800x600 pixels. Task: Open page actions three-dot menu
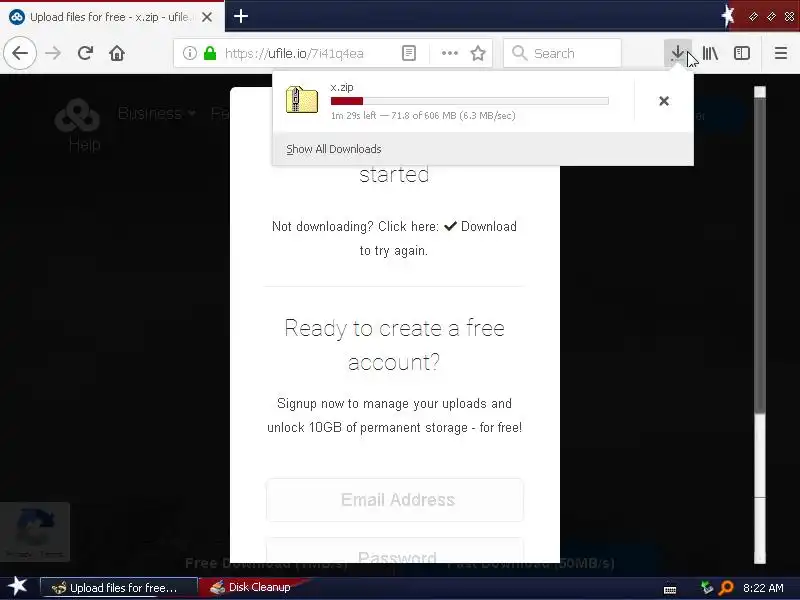click(x=449, y=53)
